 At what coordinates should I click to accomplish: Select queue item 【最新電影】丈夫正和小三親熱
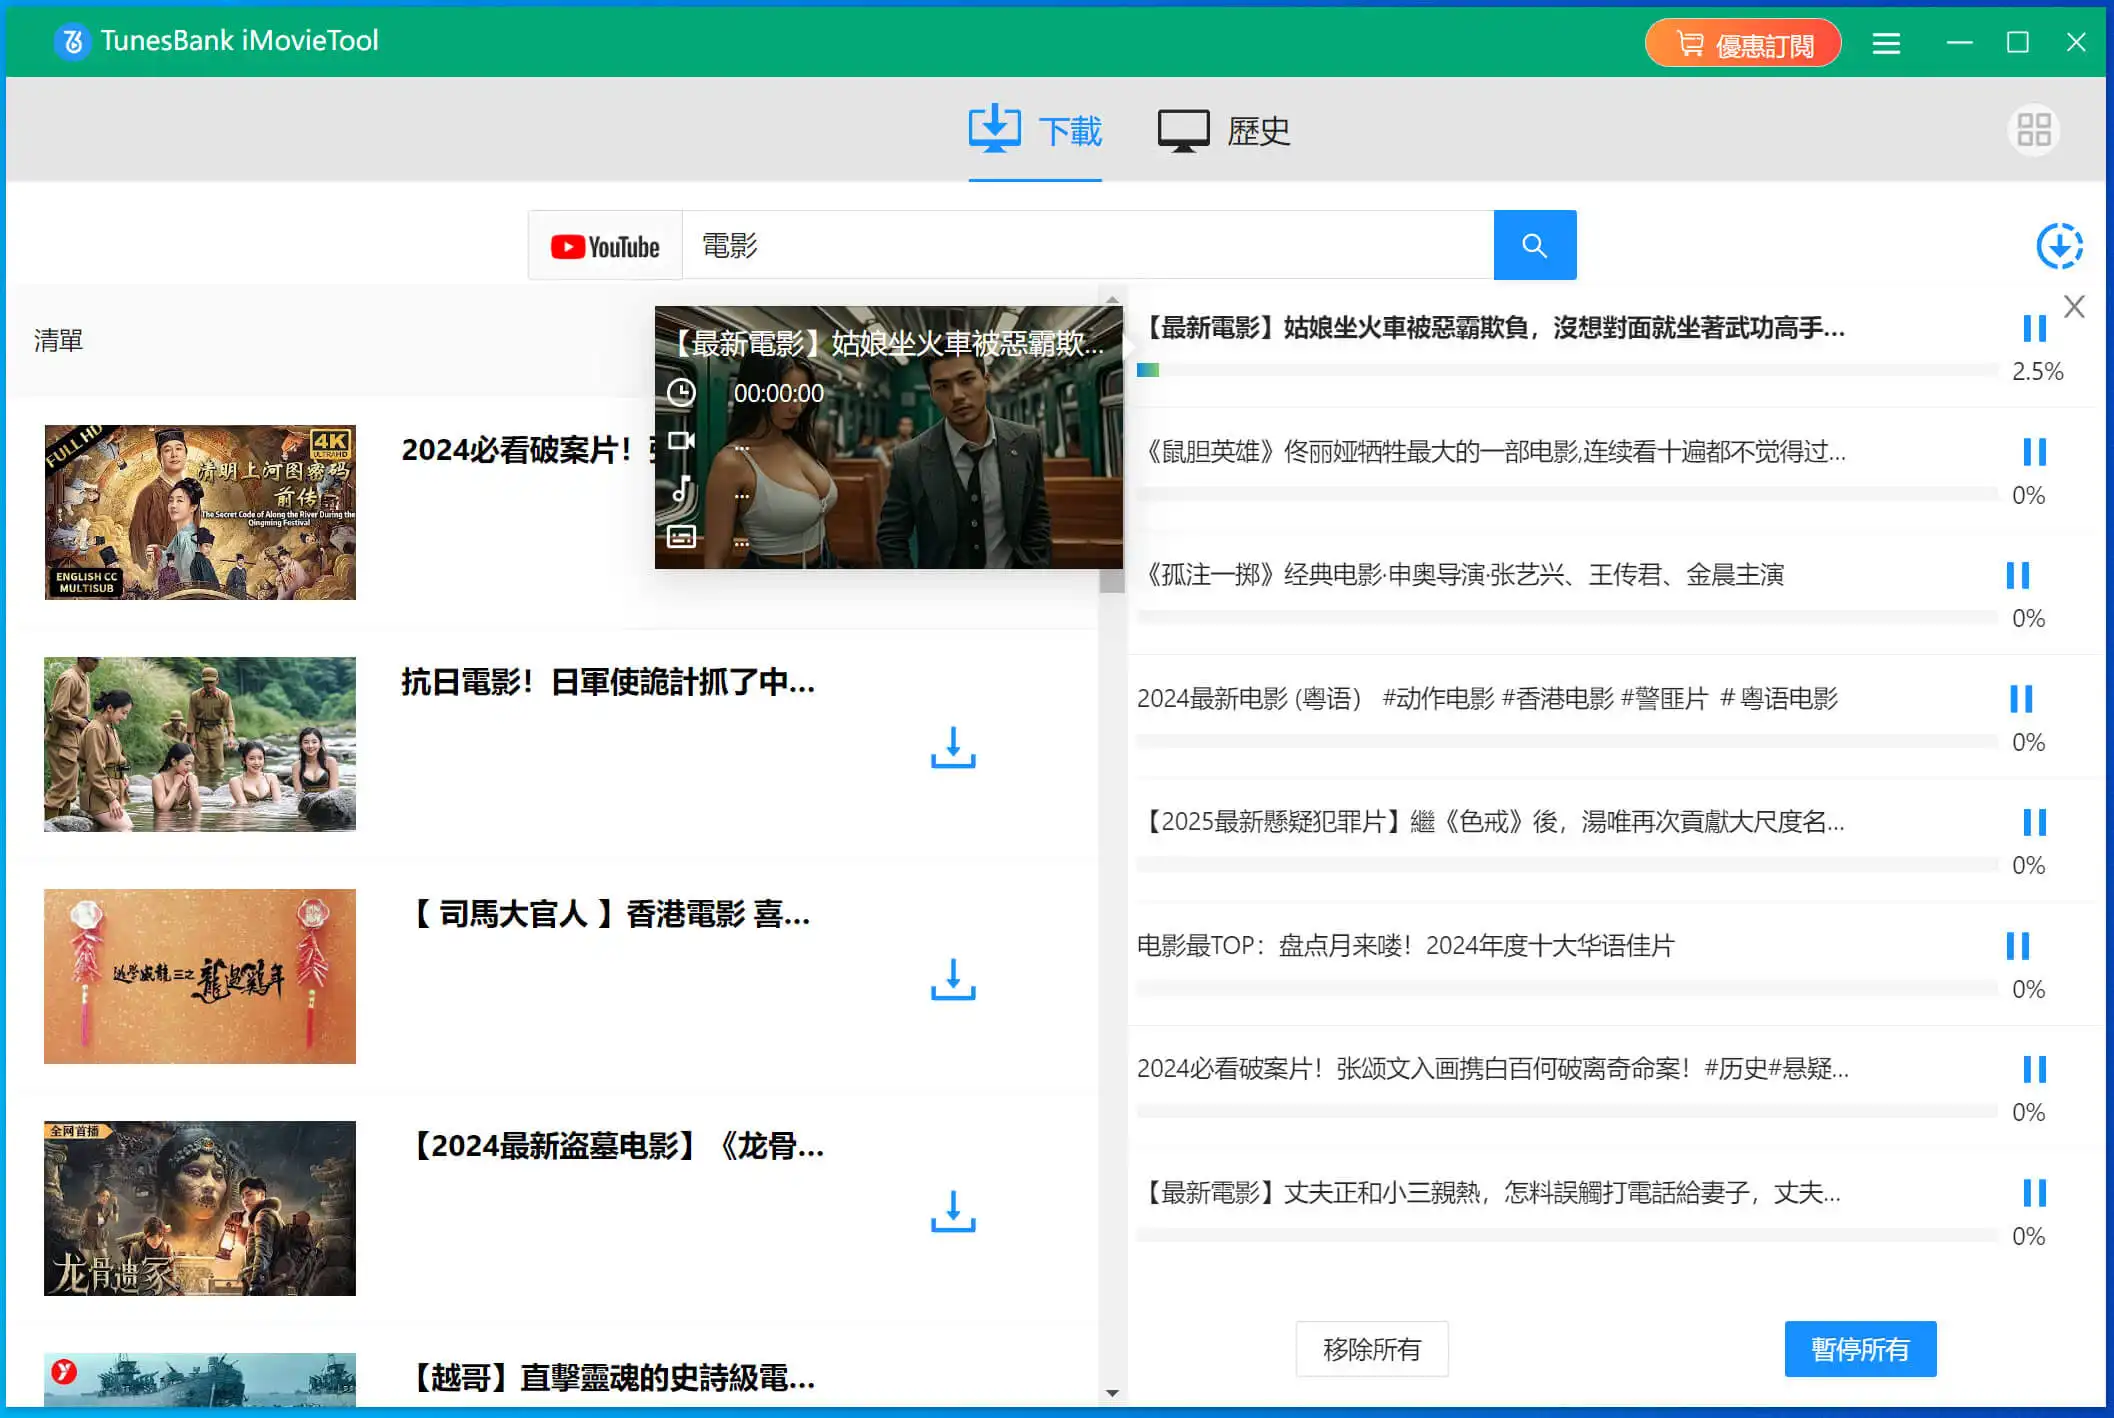tap(1490, 1192)
